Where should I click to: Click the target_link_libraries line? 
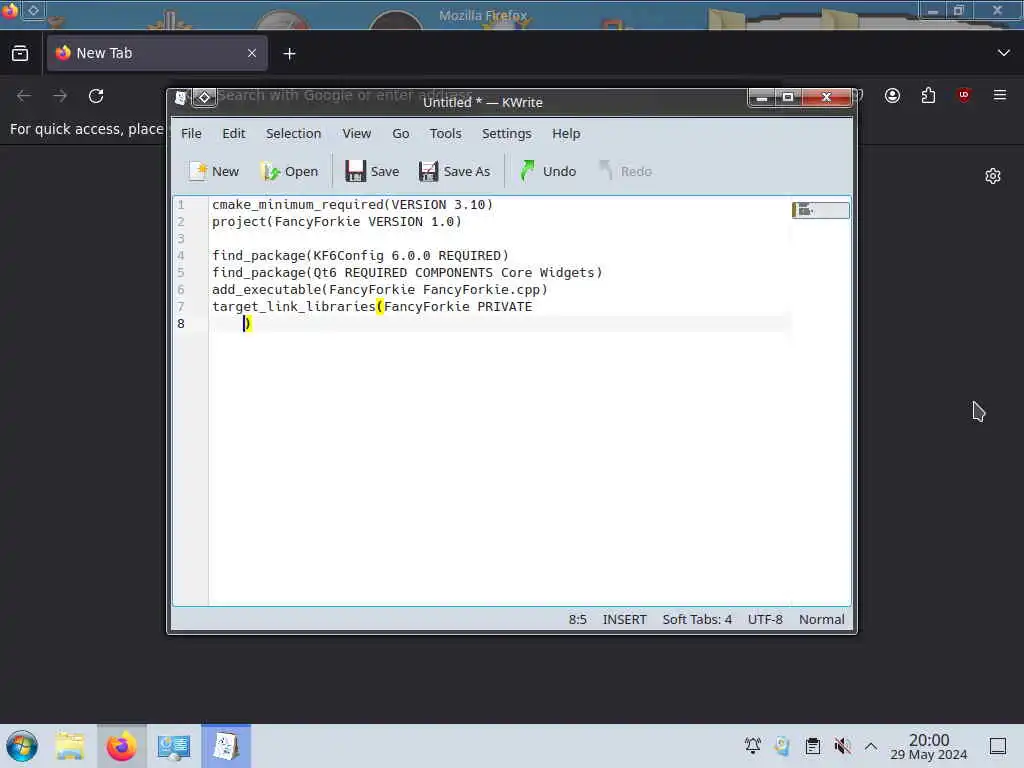(372, 306)
